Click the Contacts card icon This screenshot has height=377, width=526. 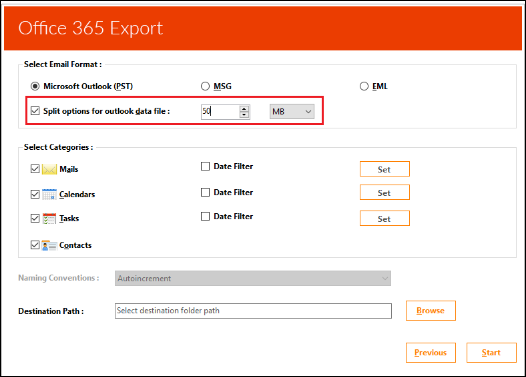pyautogui.click(x=49, y=245)
